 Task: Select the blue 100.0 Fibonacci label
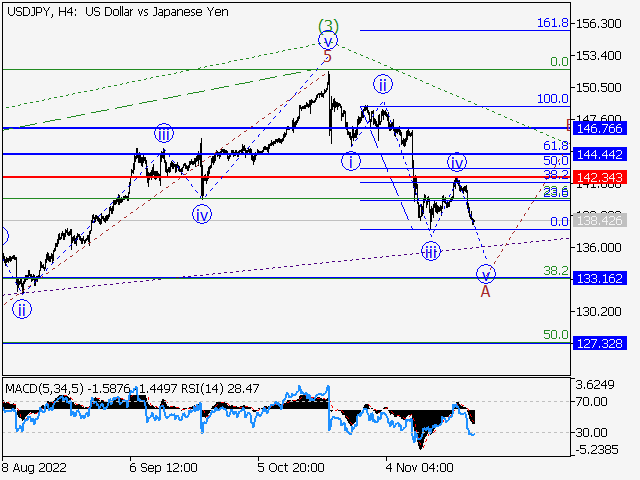pos(553,98)
